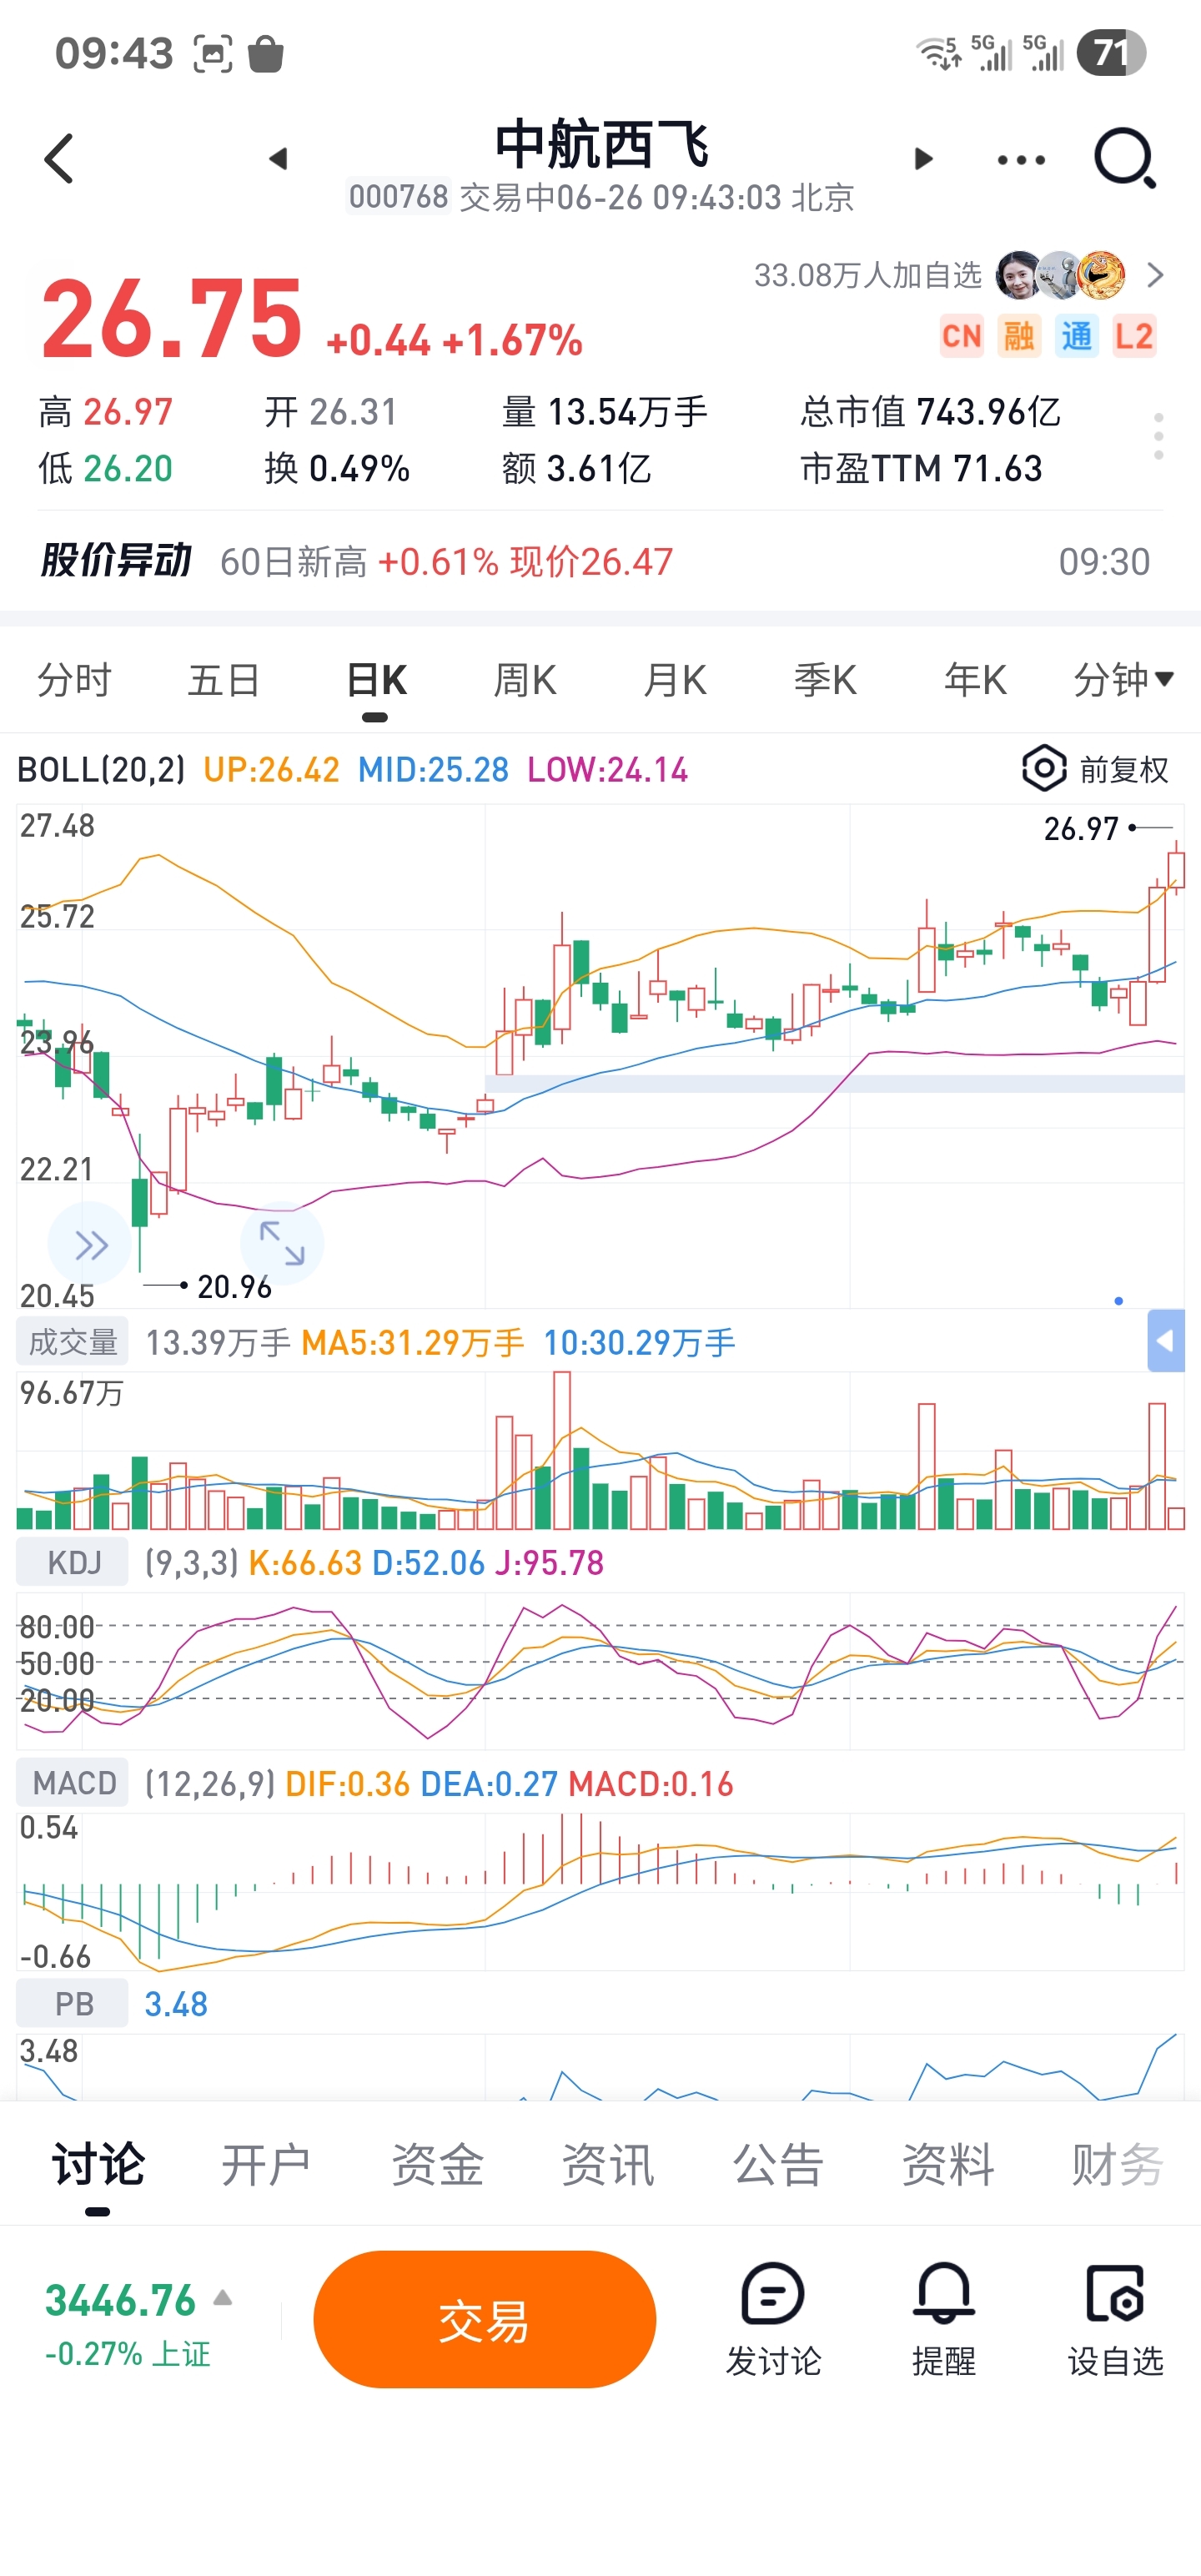The width and height of the screenshot is (1201, 2576).
Task: Change the MACD indicator selector
Action: [72, 1783]
